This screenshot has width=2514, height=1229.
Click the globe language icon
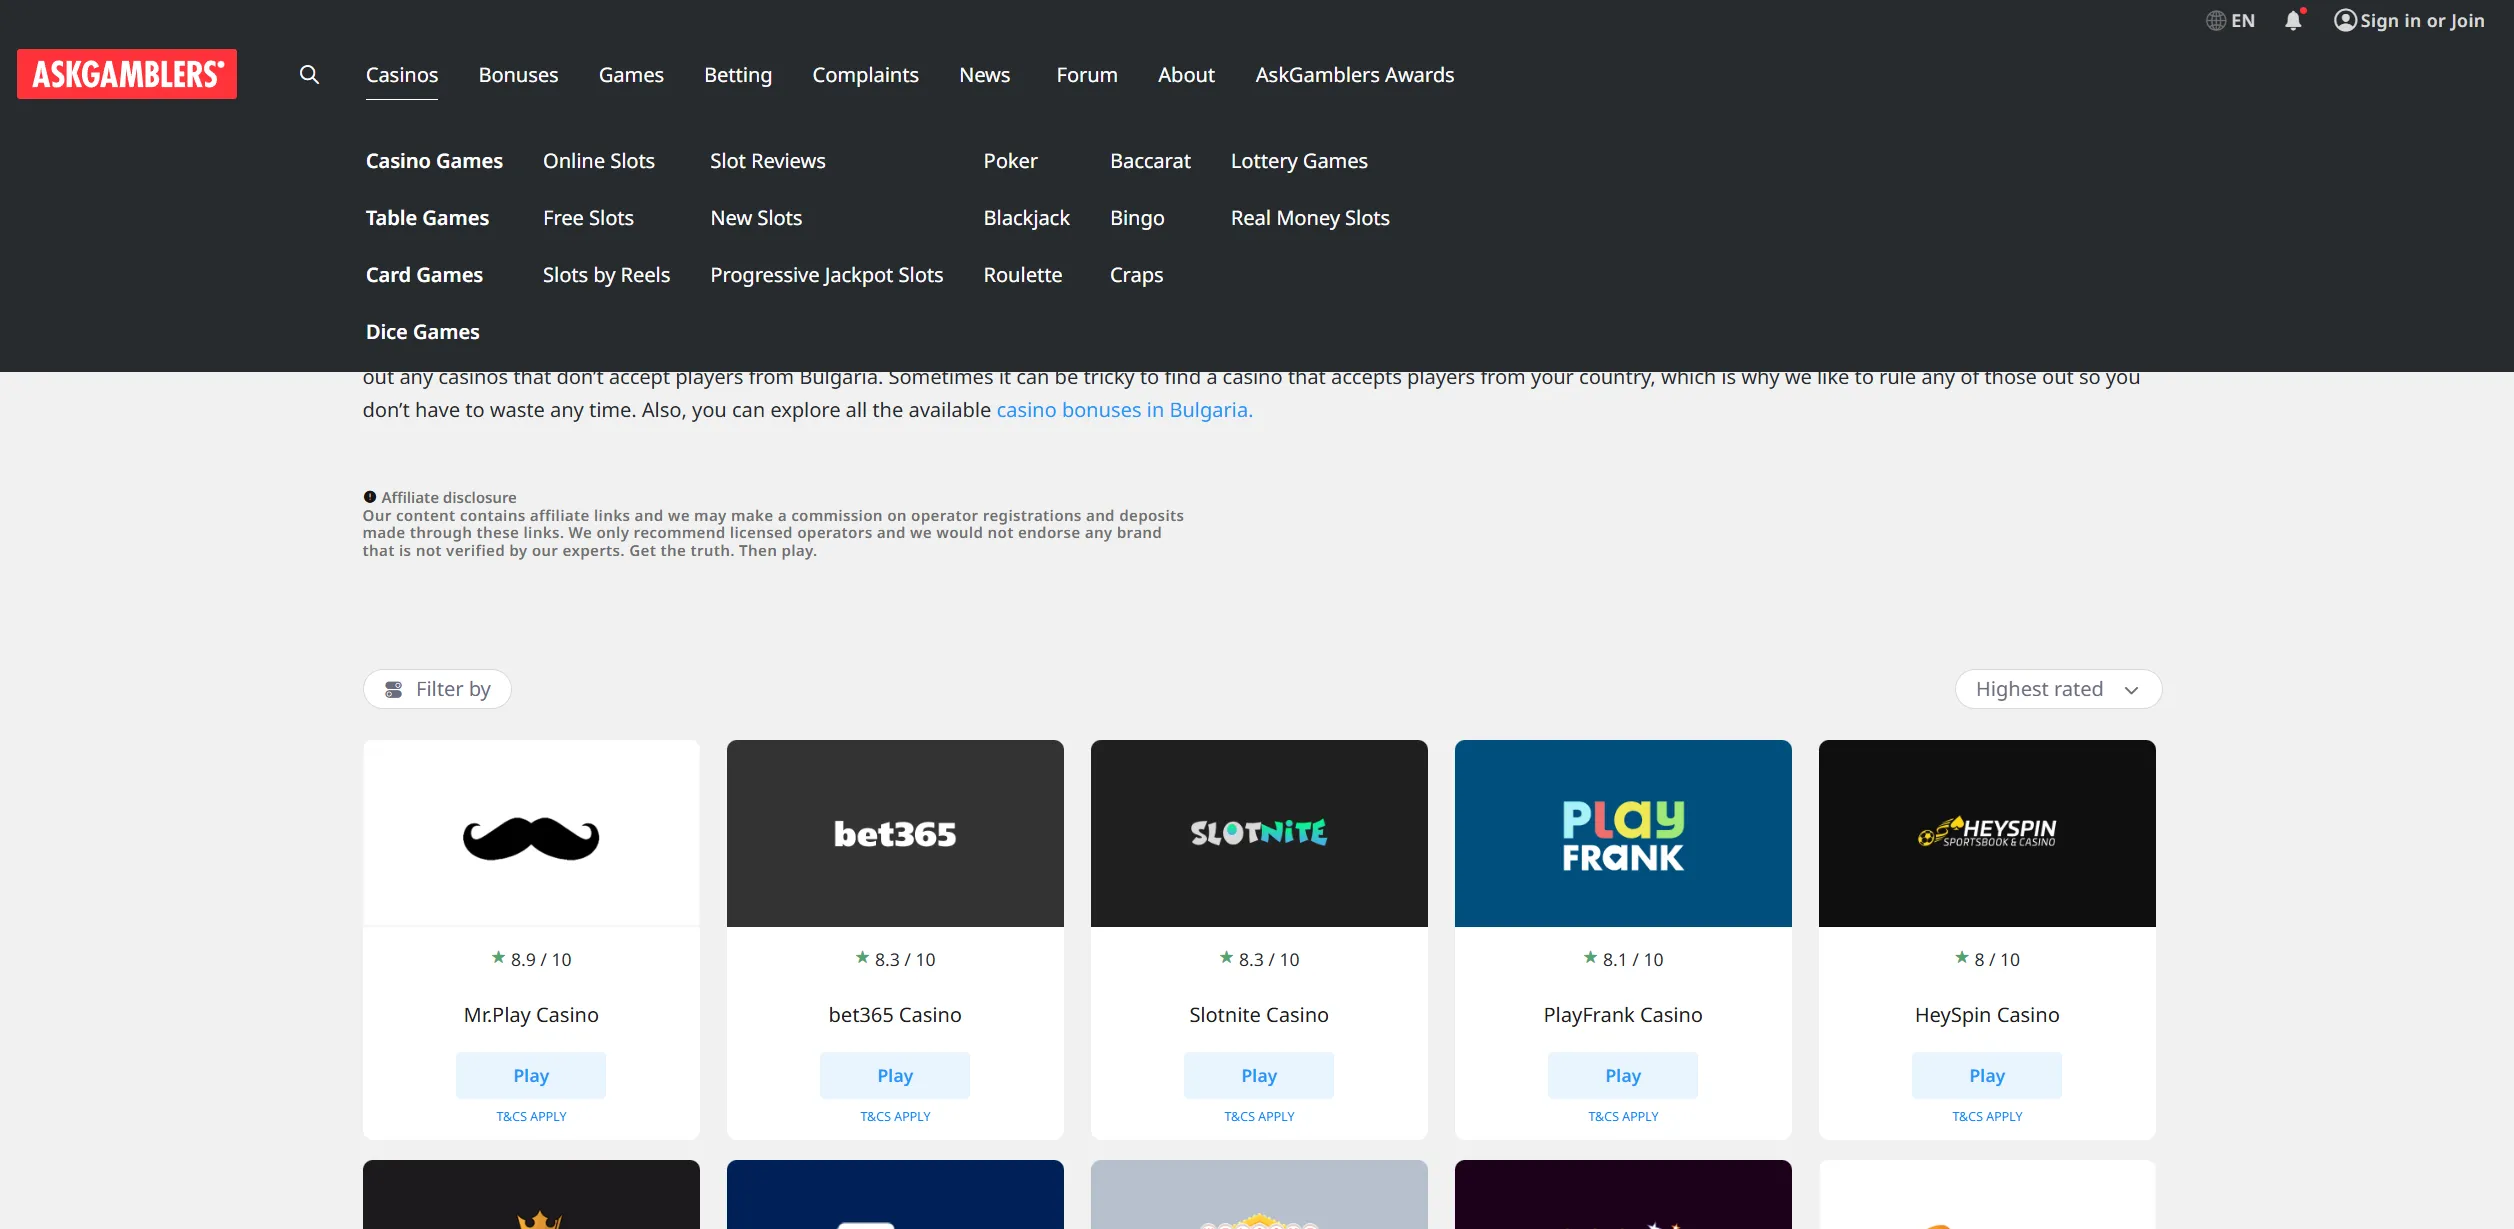click(x=2216, y=21)
